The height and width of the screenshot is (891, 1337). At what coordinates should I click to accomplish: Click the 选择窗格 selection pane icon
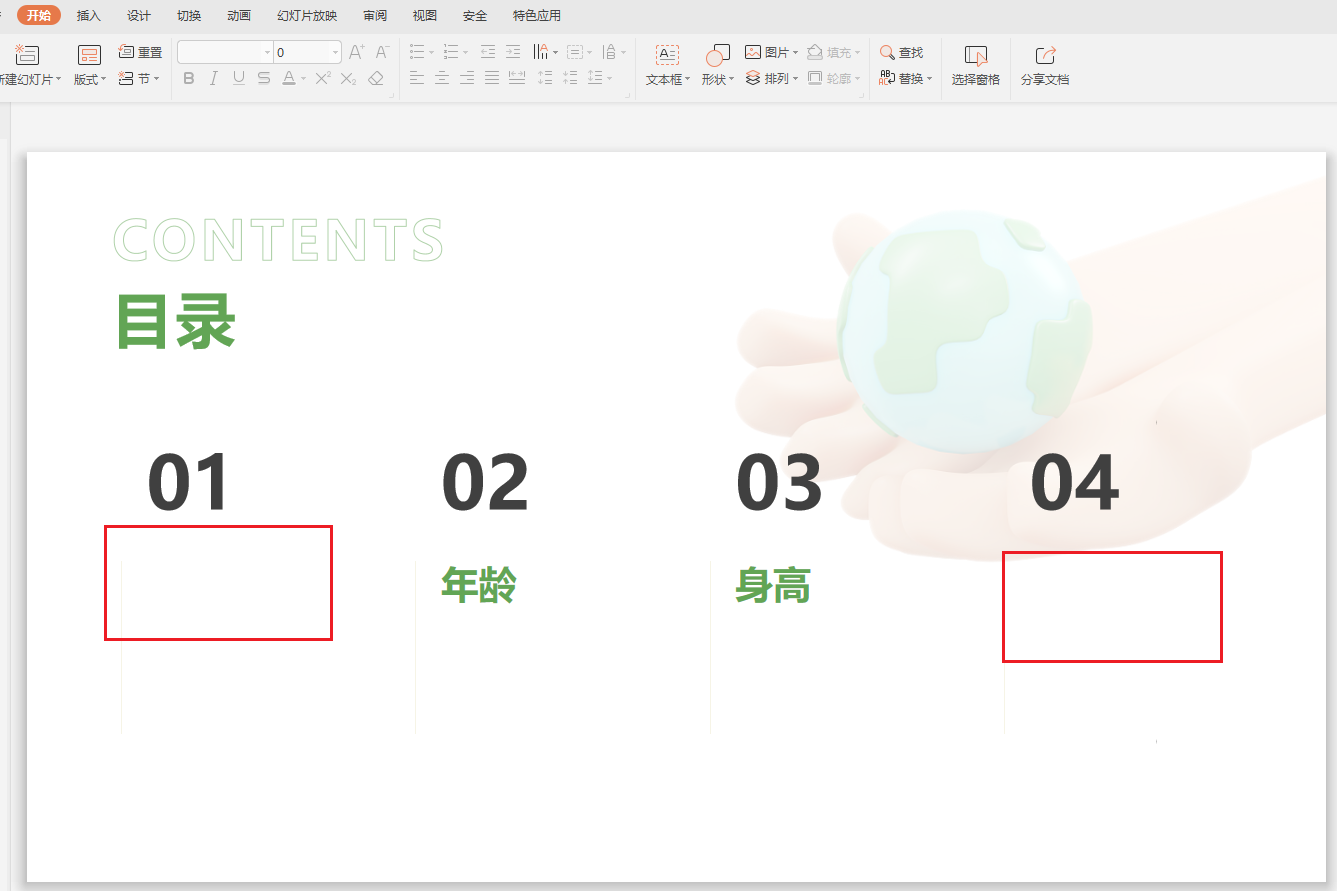975,62
